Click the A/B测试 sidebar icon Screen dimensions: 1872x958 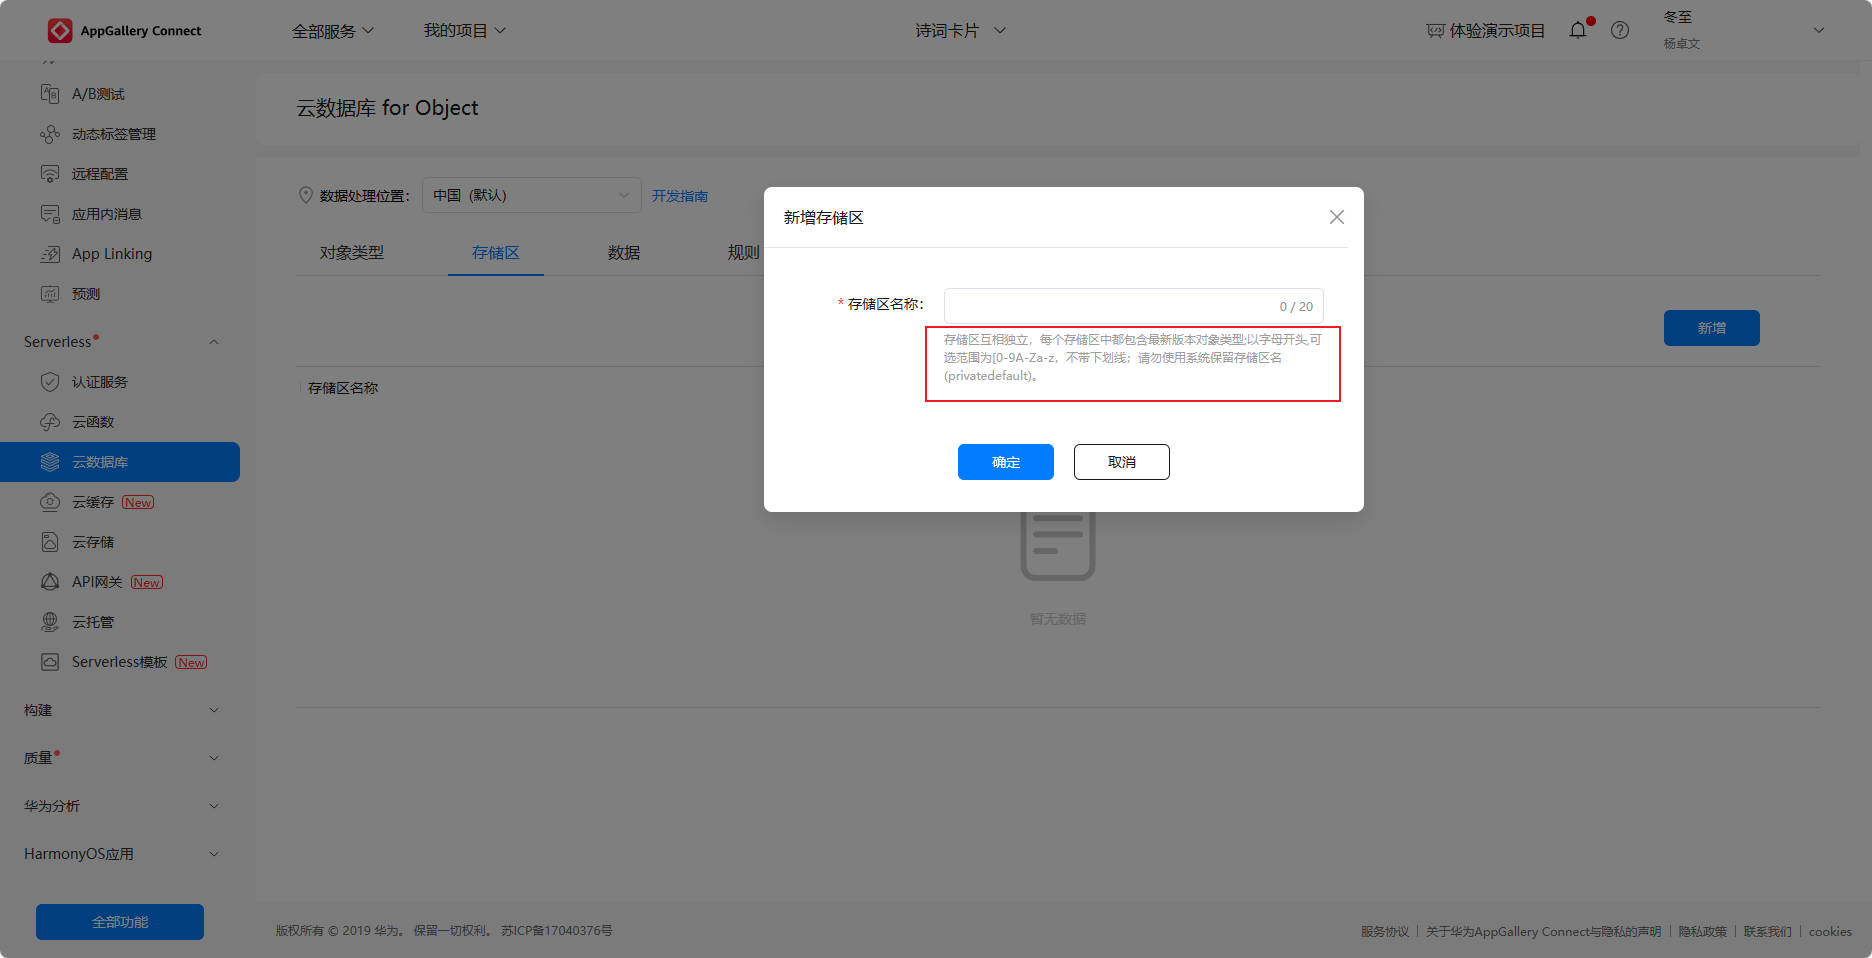50,94
